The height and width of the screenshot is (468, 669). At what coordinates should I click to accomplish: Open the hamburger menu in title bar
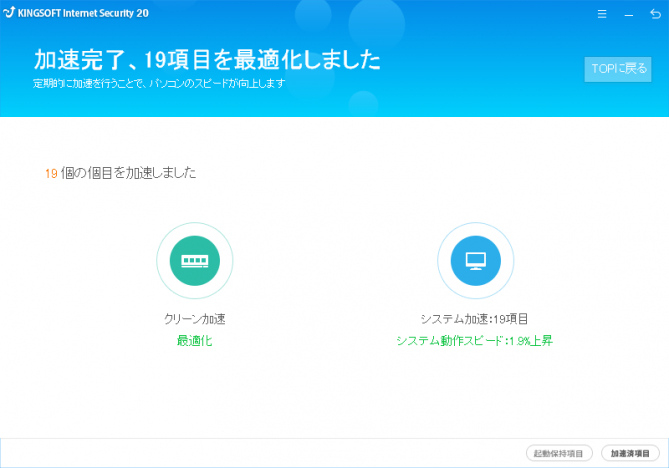[x=601, y=15]
